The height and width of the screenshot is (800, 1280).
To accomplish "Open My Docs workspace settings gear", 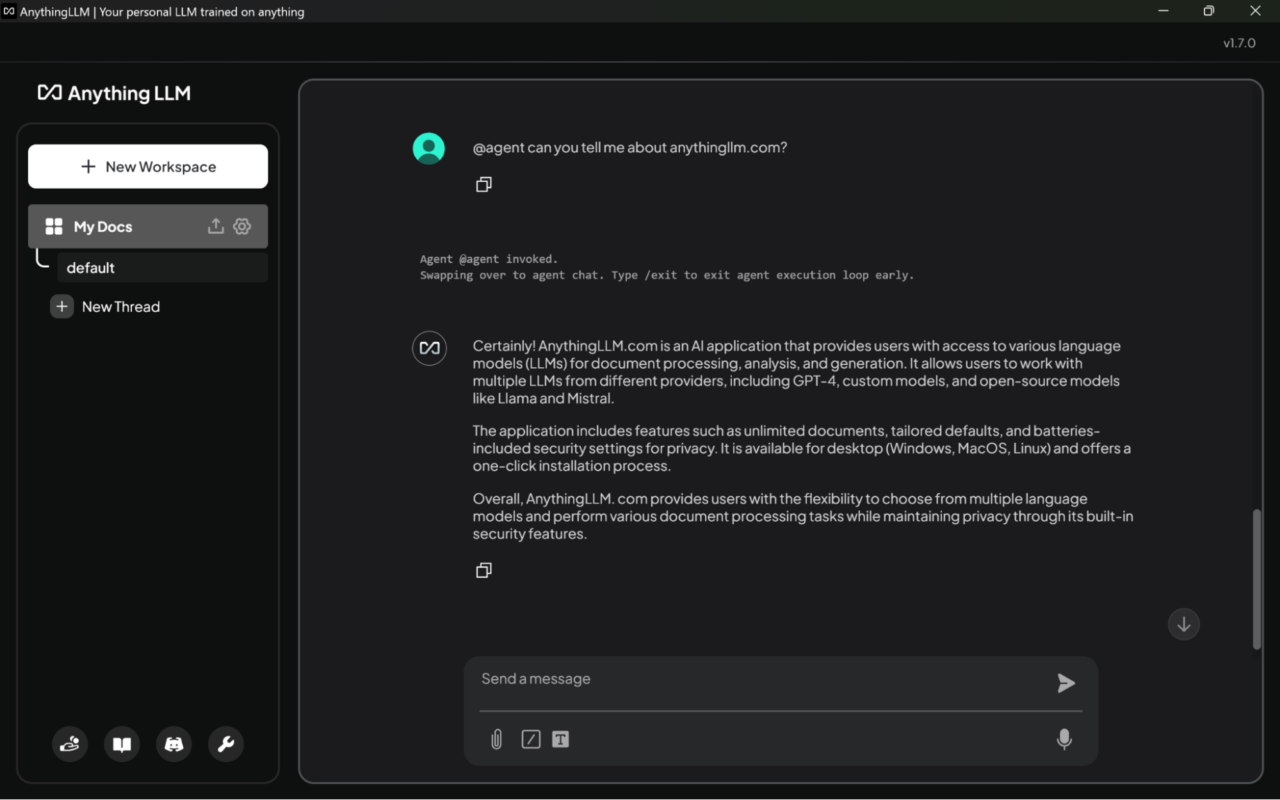I will click(x=242, y=227).
